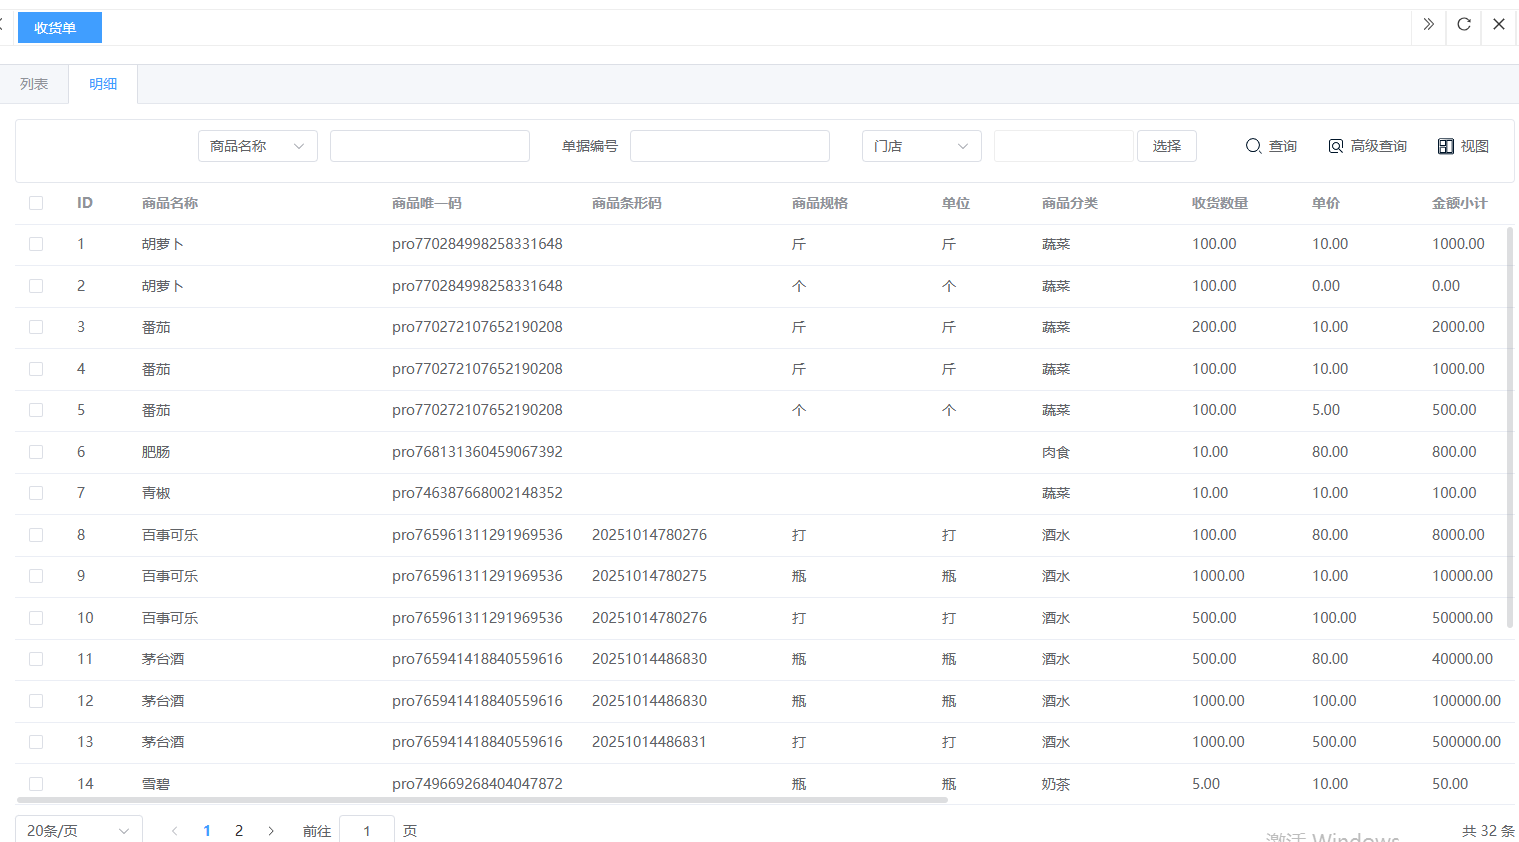This screenshot has width=1519, height=842.
Task: Click the refresh icon in tab bar
Action: coord(1463,25)
